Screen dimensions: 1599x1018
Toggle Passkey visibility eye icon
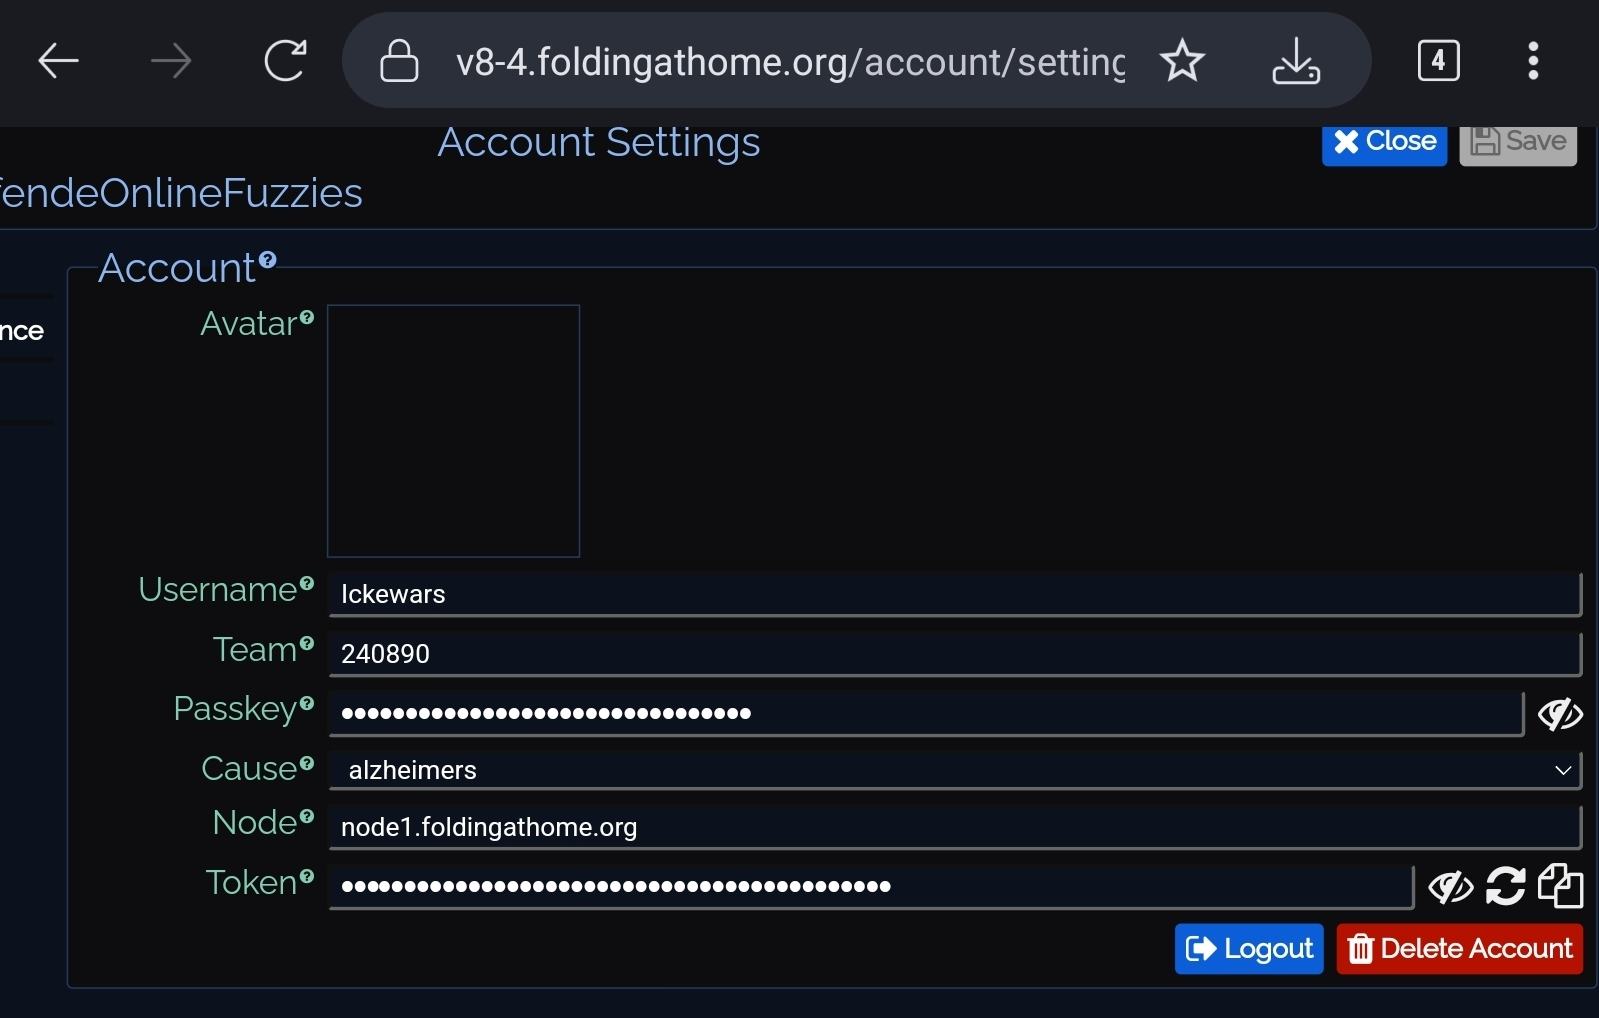click(1559, 714)
